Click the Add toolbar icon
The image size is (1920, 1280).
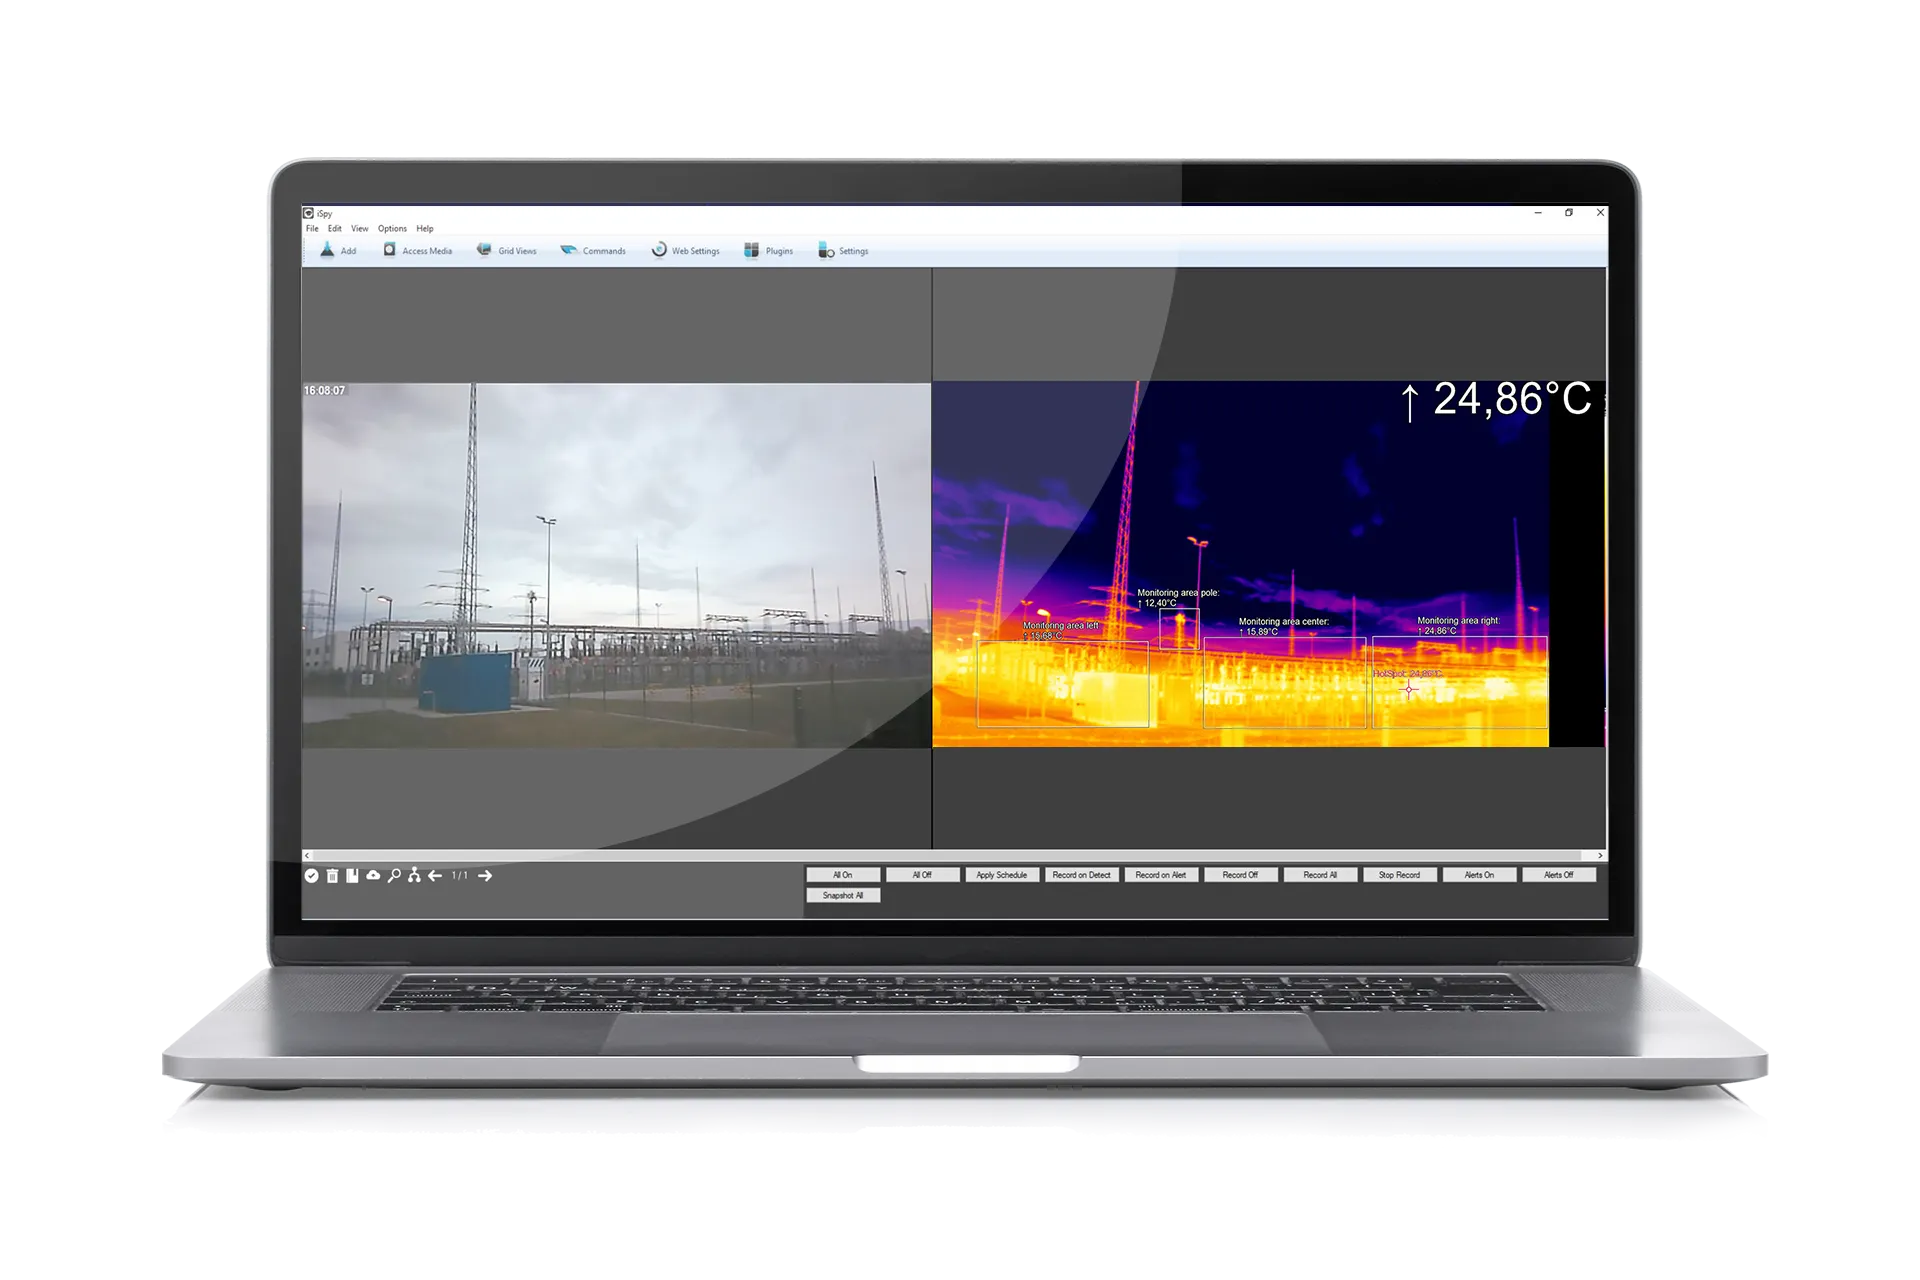pyautogui.click(x=328, y=250)
